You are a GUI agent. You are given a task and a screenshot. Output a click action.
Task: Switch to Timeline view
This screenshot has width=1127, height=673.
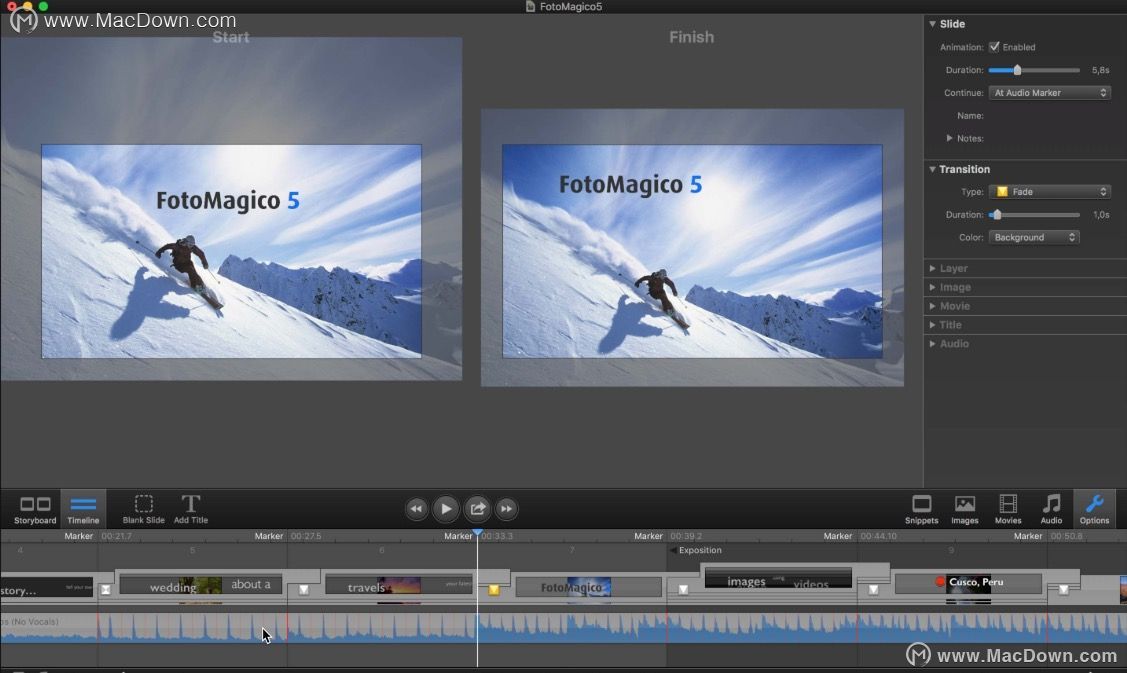(x=83, y=509)
